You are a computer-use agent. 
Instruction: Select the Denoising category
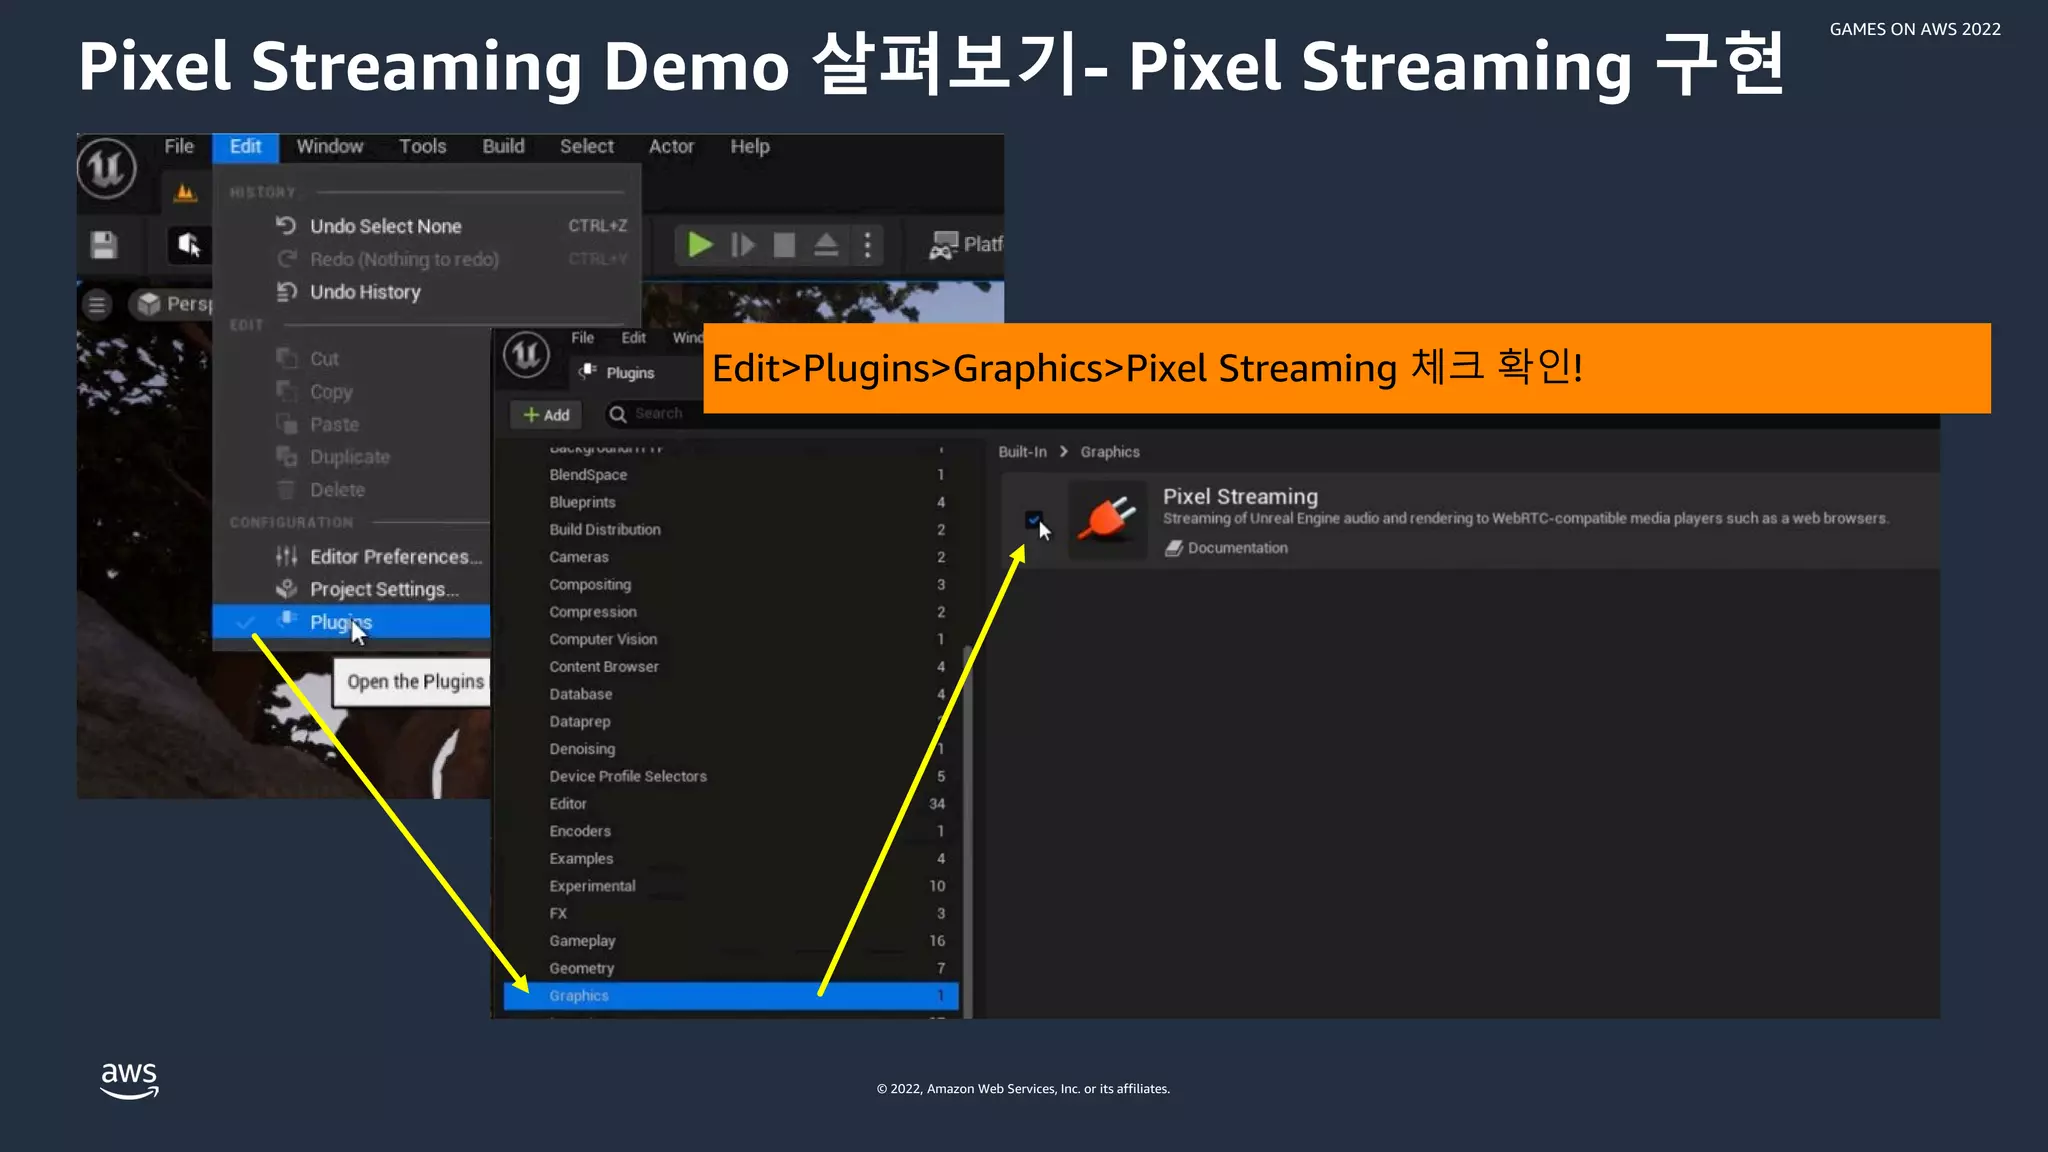click(x=730, y=749)
